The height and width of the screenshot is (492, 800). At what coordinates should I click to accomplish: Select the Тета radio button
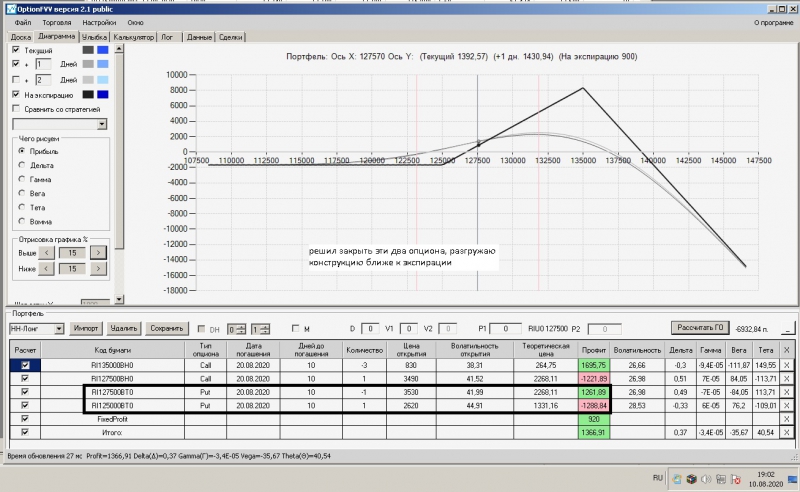click(21, 207)
